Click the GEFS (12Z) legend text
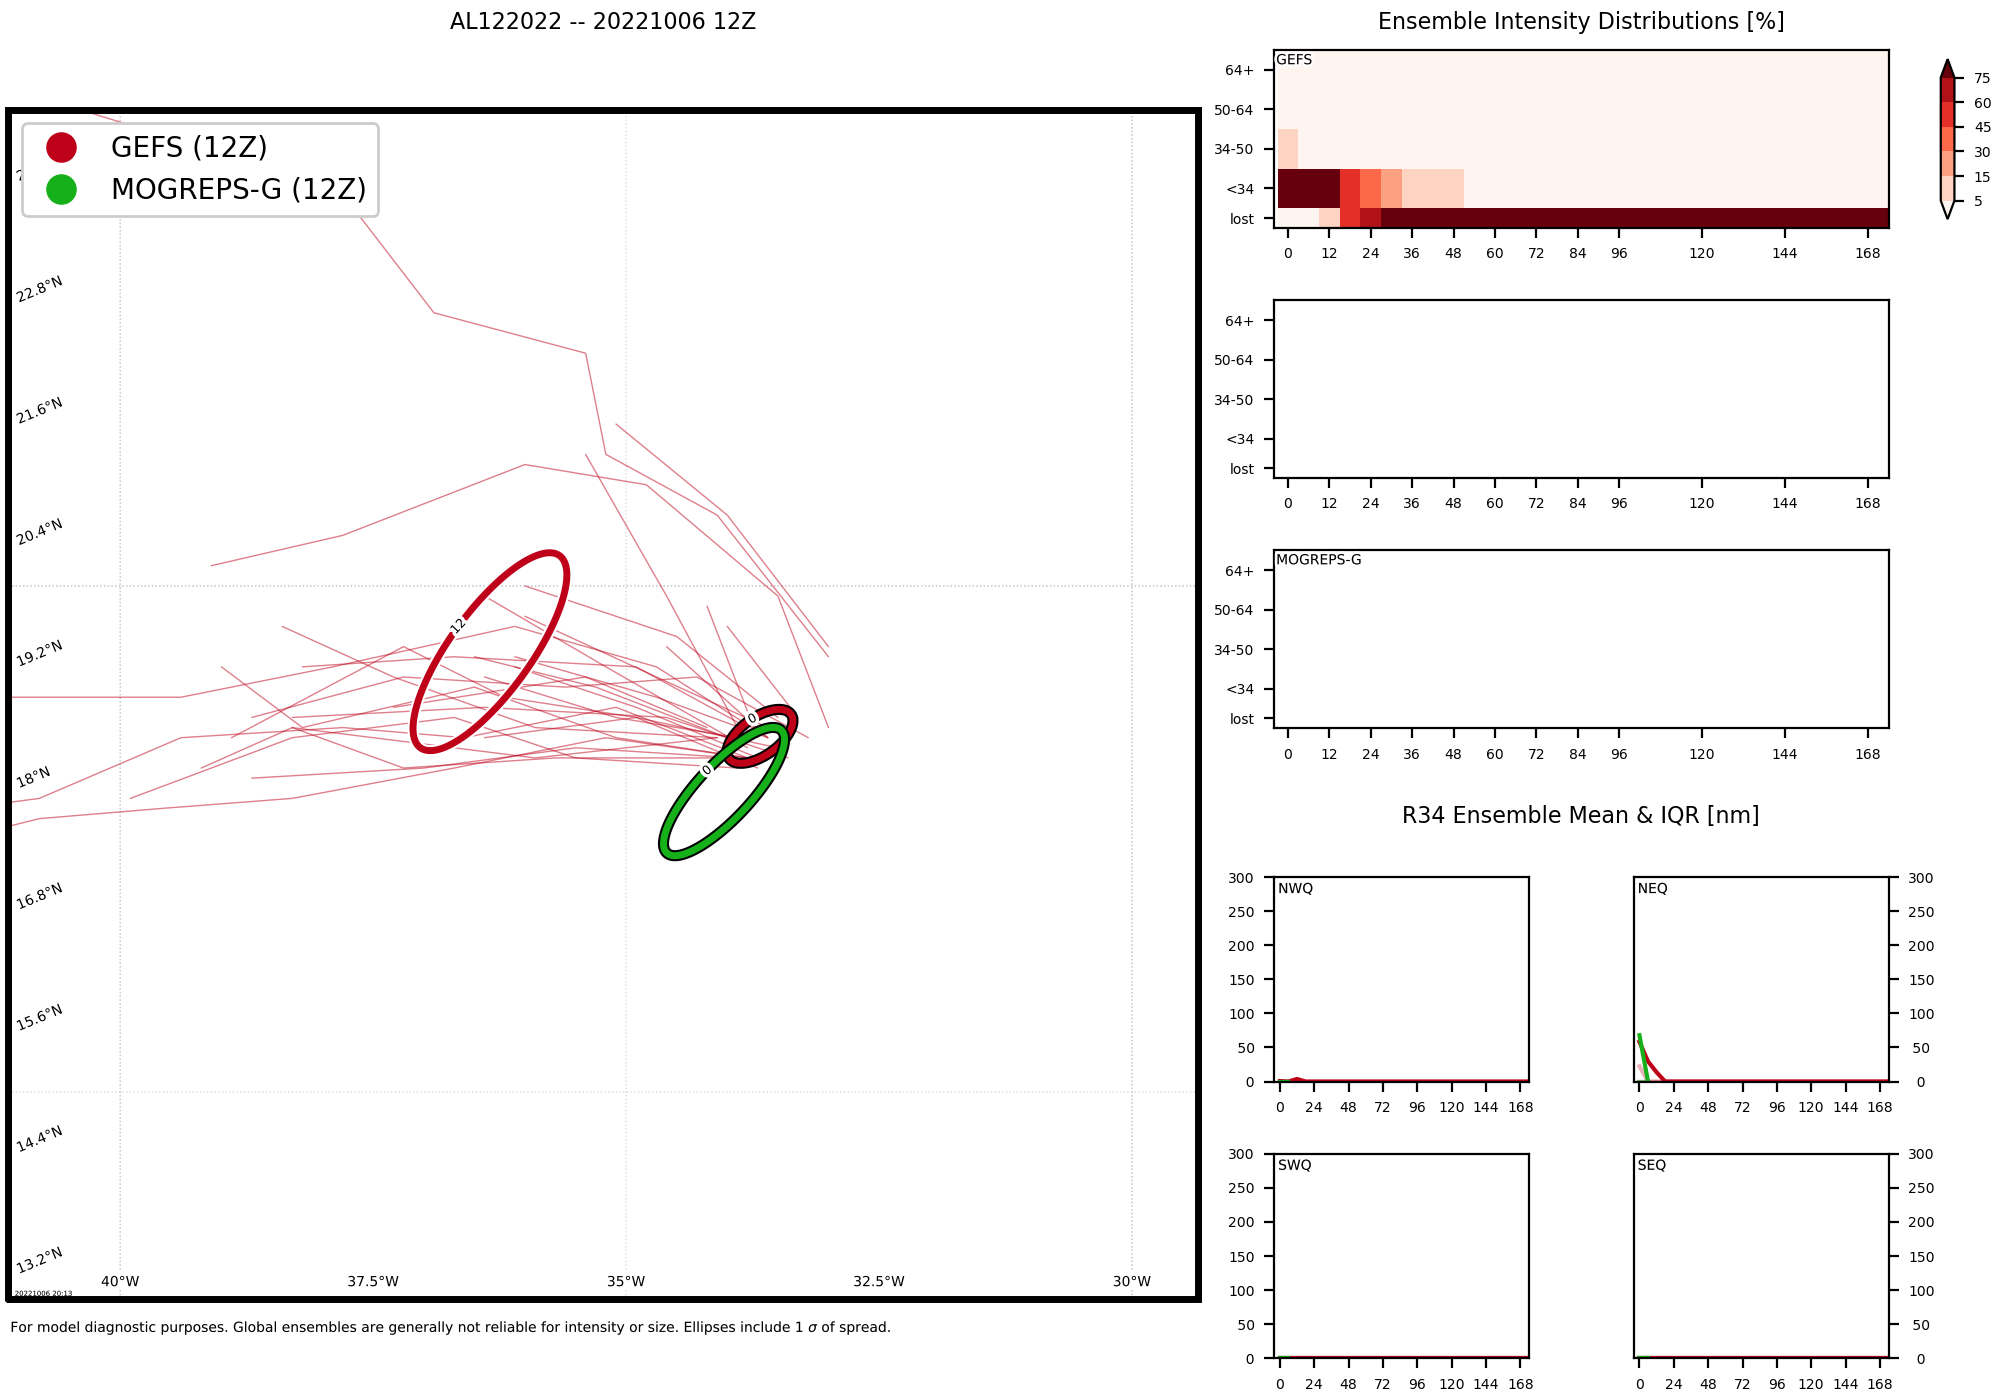The width and height of the screenshot is (2000, 1400). tap(189, 147)
